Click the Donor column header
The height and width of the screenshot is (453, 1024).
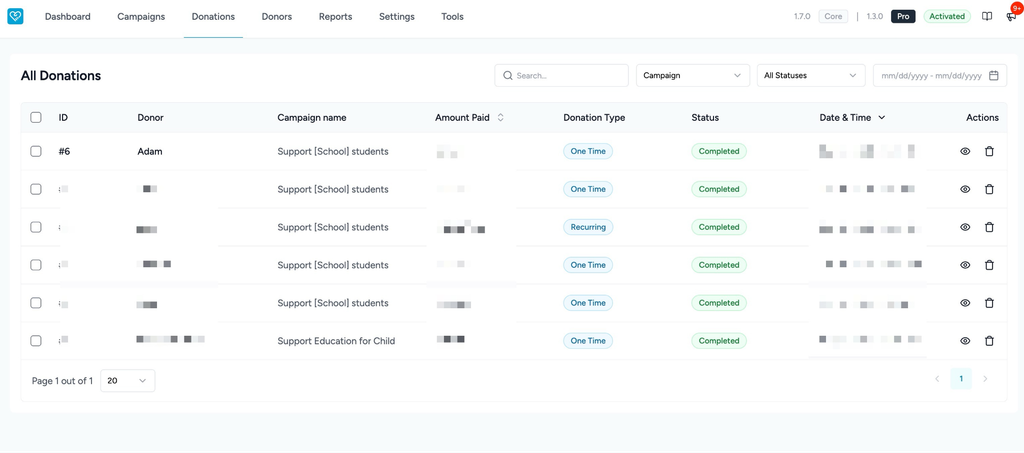pos(150,117)
